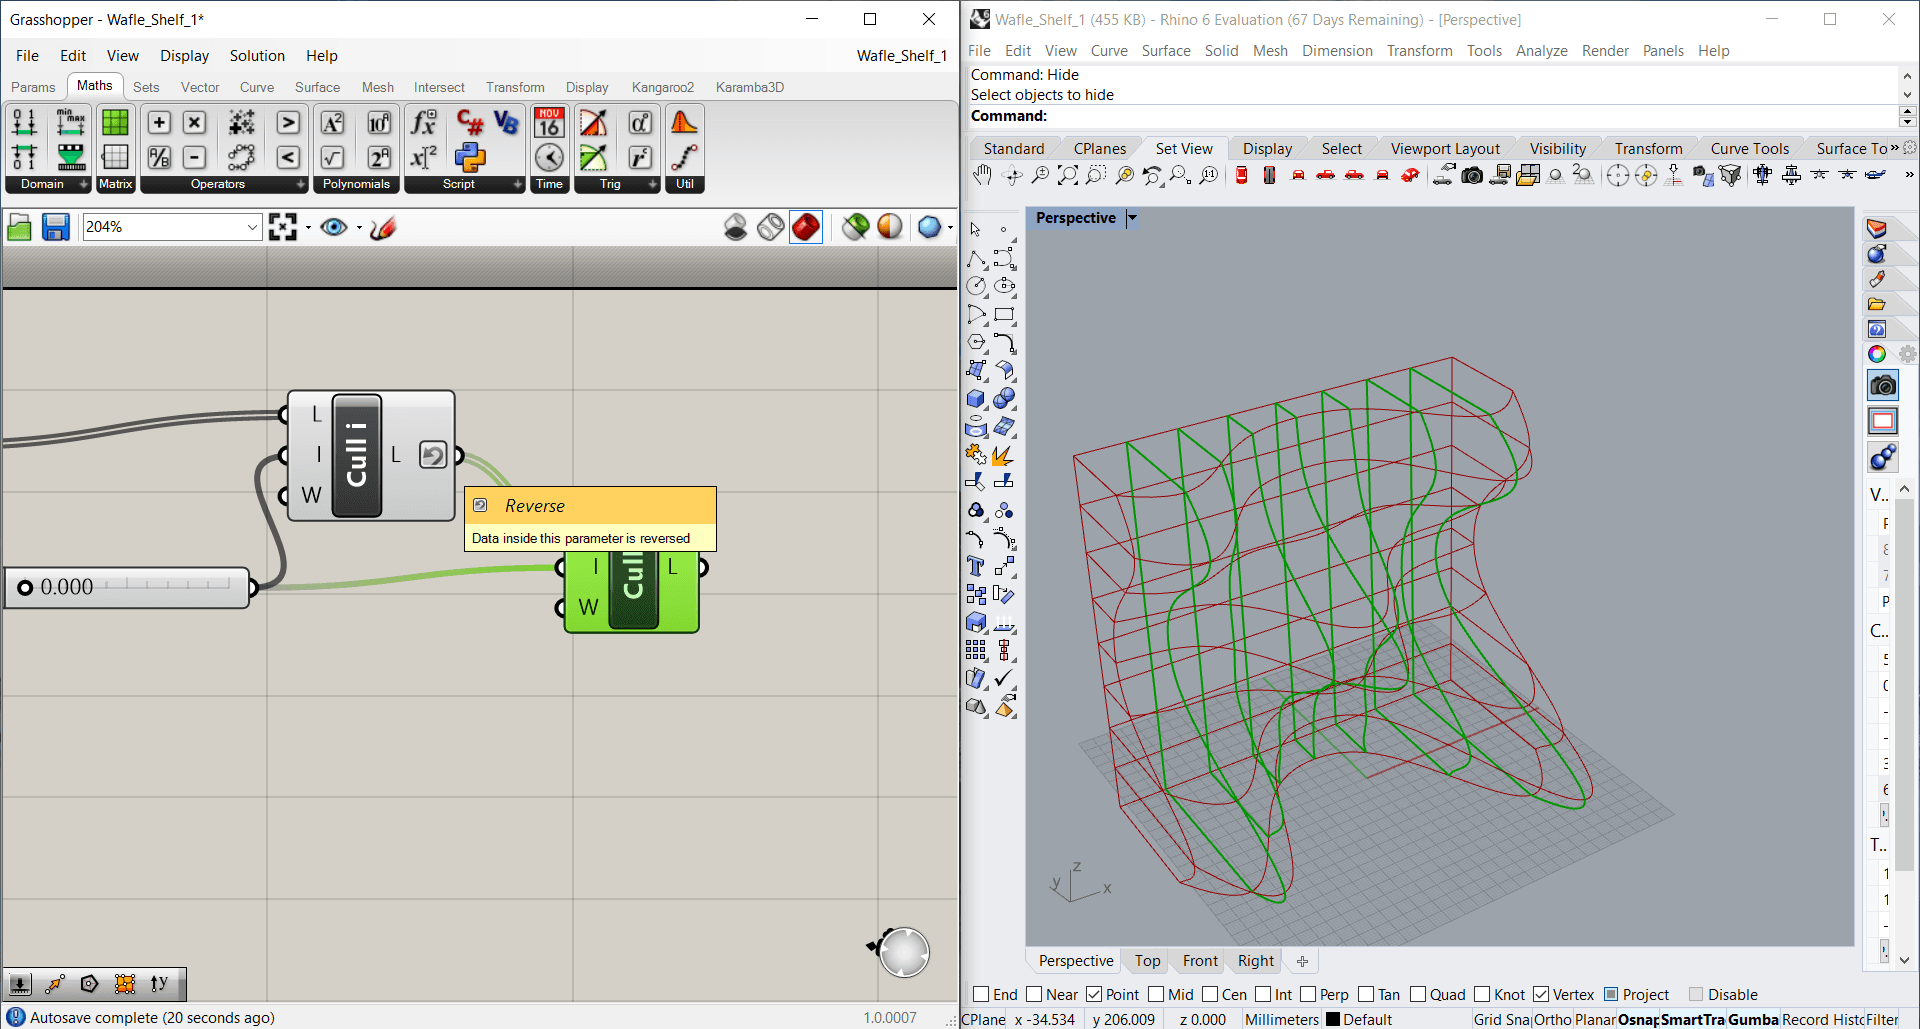
Task: Click the Grasshopper preview eye icon
Action: [334, 228]
